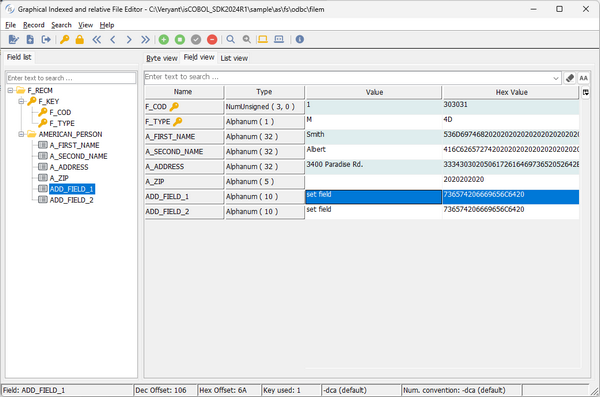Click the yellow laptop toolbar icon
The image size is (600, 397).
pos(263,39)
